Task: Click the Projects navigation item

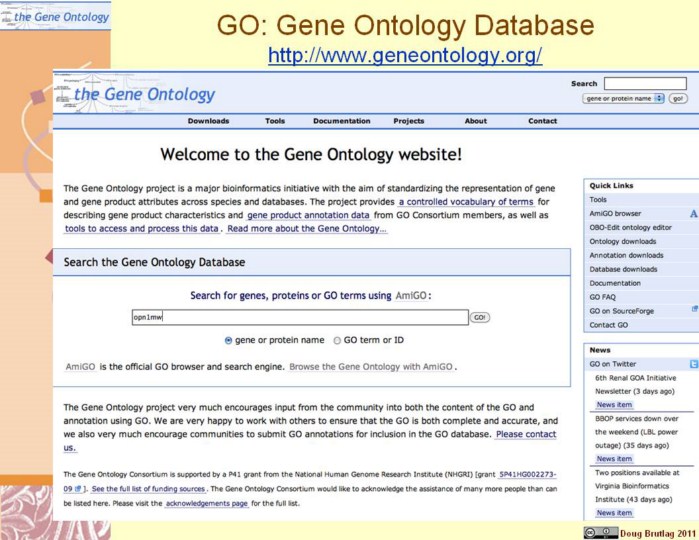Action: tap(408, 121)
